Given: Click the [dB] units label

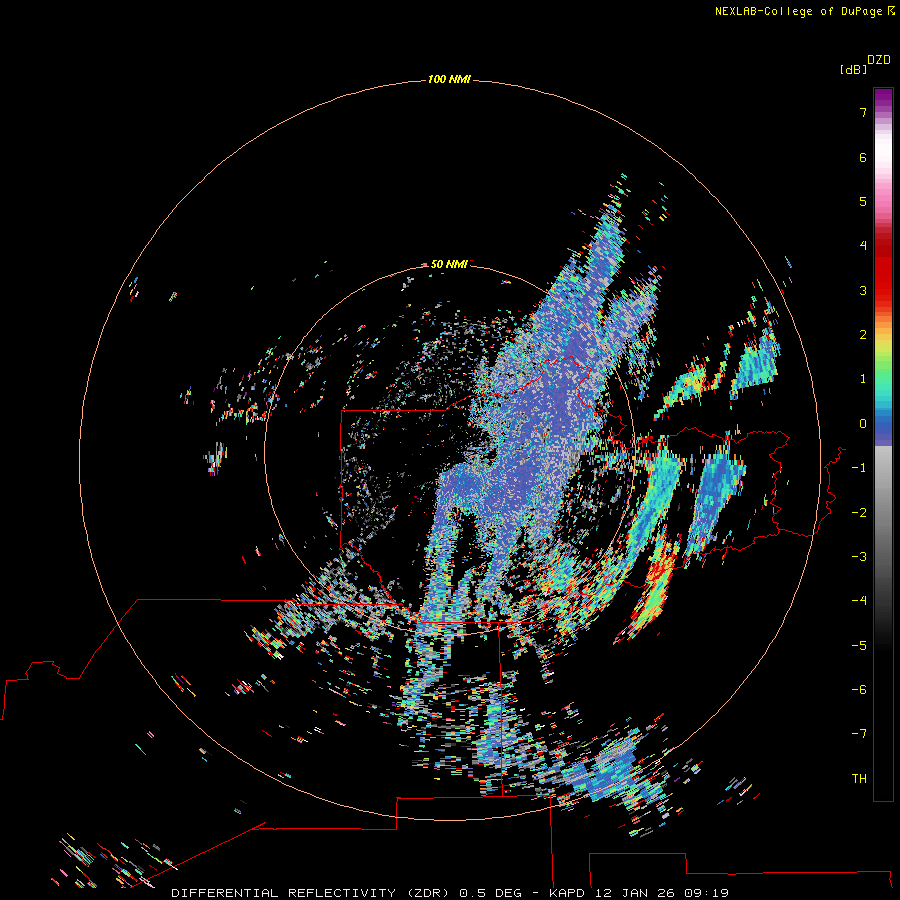Looking at the screenshot, I should [x=853, y=70].
